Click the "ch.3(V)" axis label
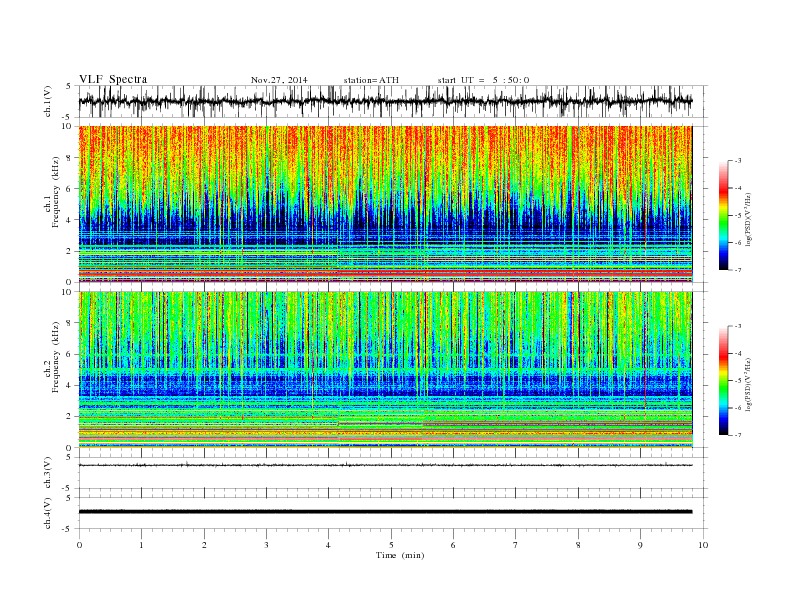 click(48, 473)
